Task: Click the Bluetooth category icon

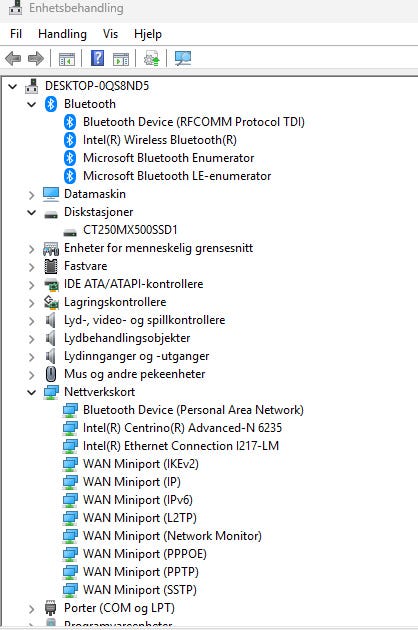Action: click(x=51, y=104)
